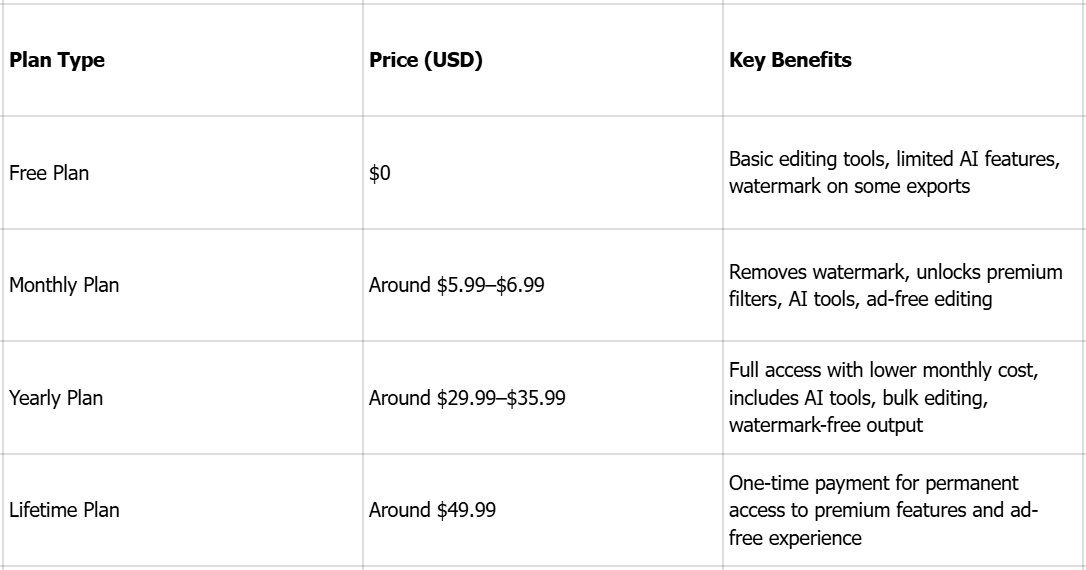Select the Price (USD) header cell

[x=426, y=61]
